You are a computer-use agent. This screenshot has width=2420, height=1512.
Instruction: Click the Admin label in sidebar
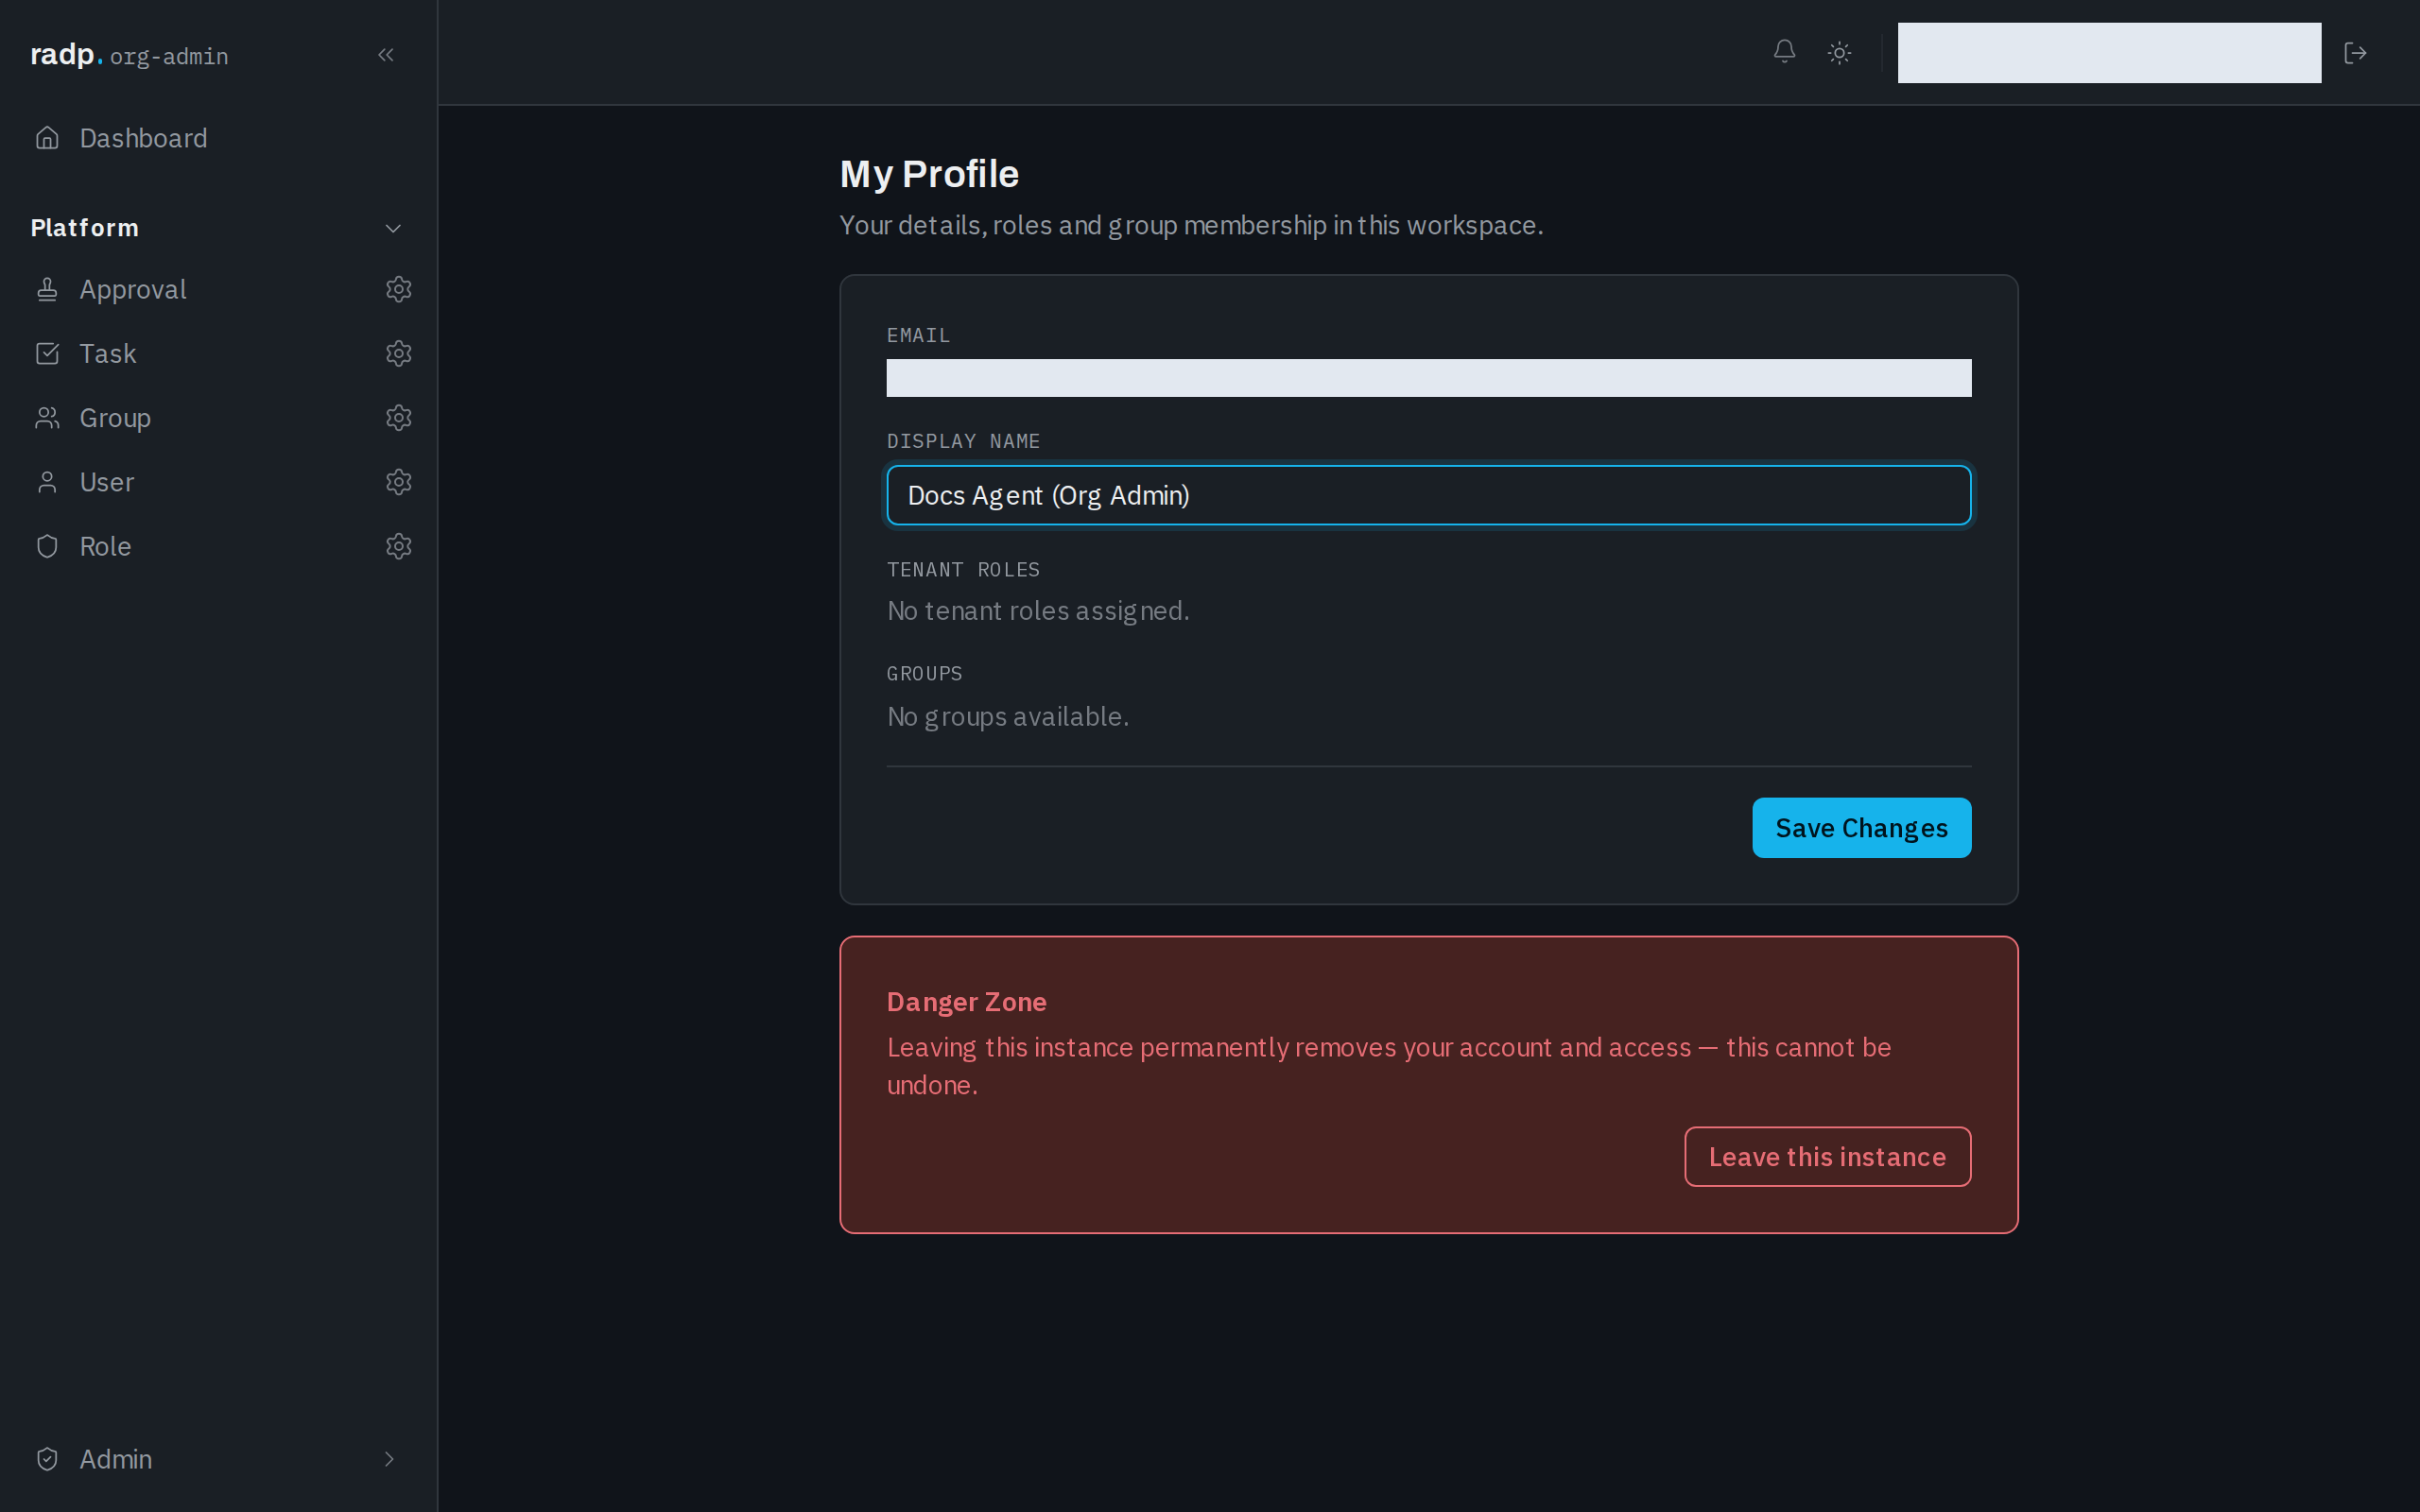coord(116,1459)
